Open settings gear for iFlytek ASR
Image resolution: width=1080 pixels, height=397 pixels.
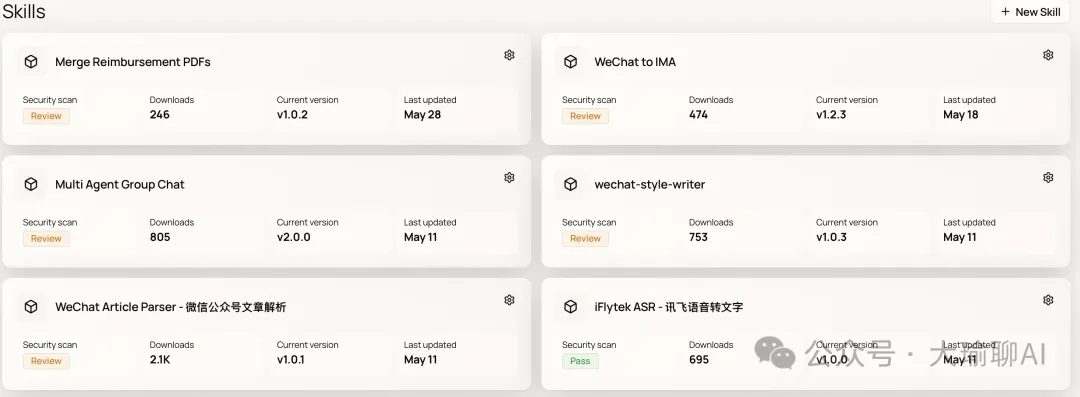1048,300
